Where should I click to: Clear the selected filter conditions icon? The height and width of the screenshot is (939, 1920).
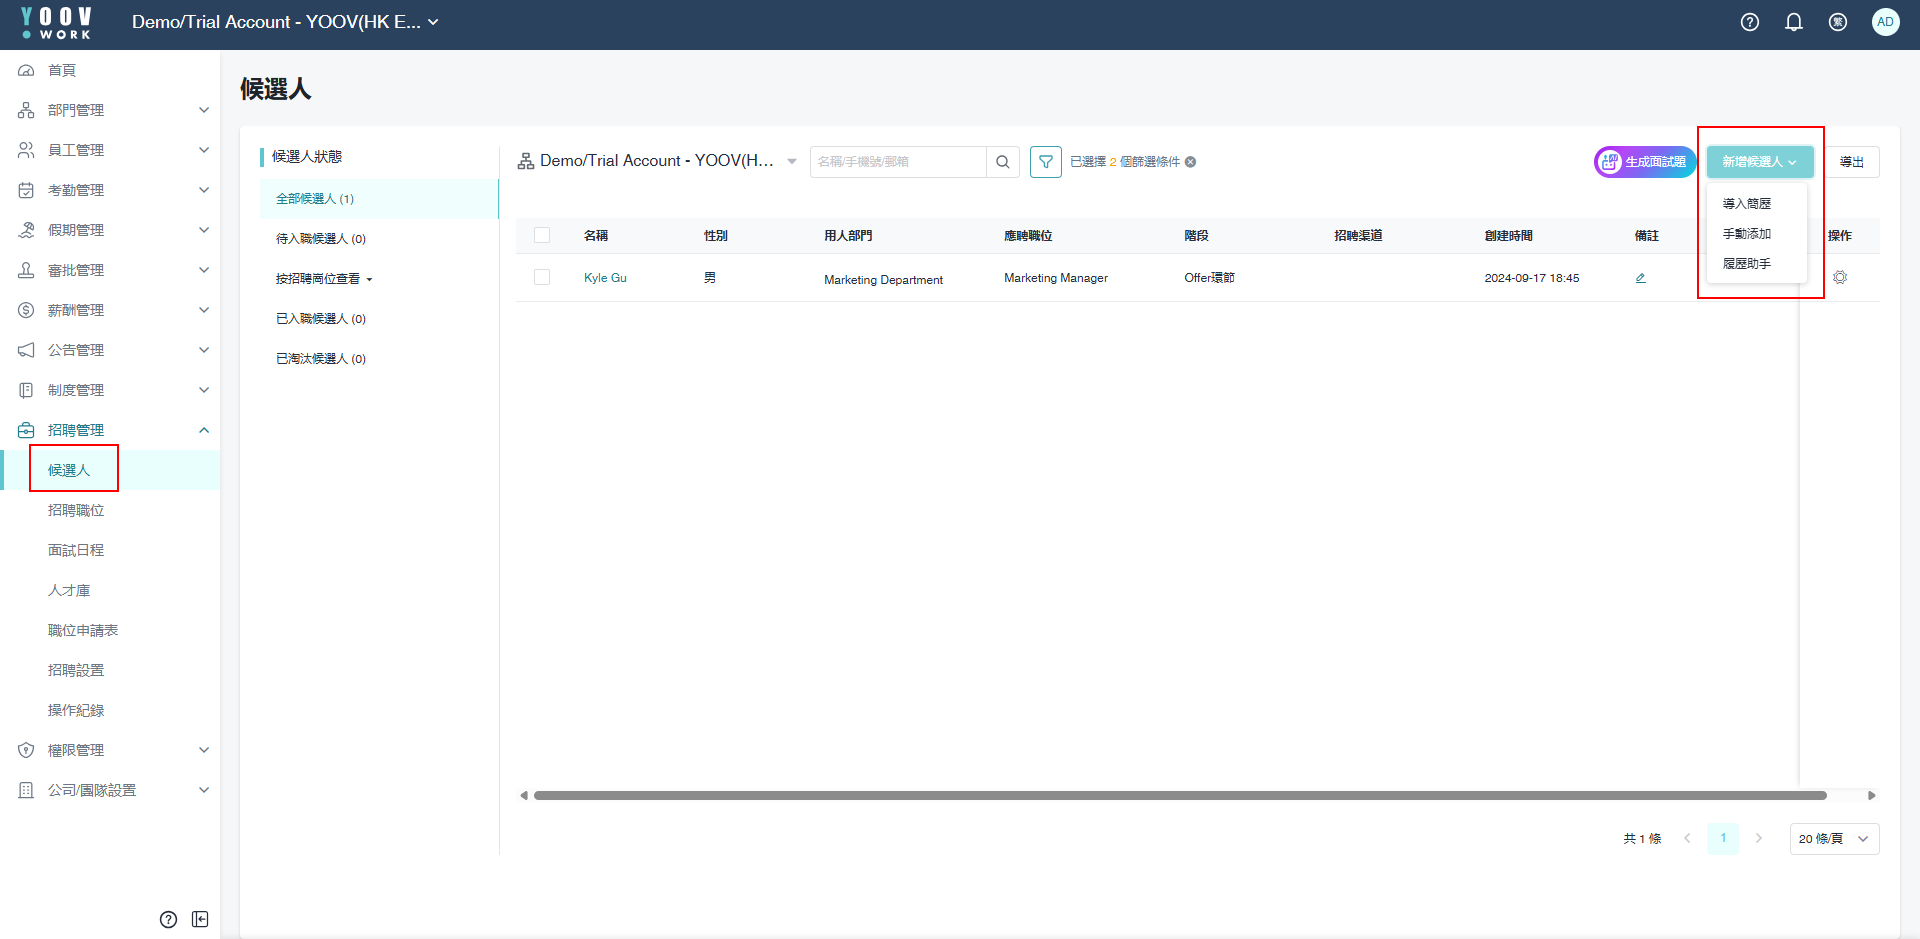[x=1191, y=162]
